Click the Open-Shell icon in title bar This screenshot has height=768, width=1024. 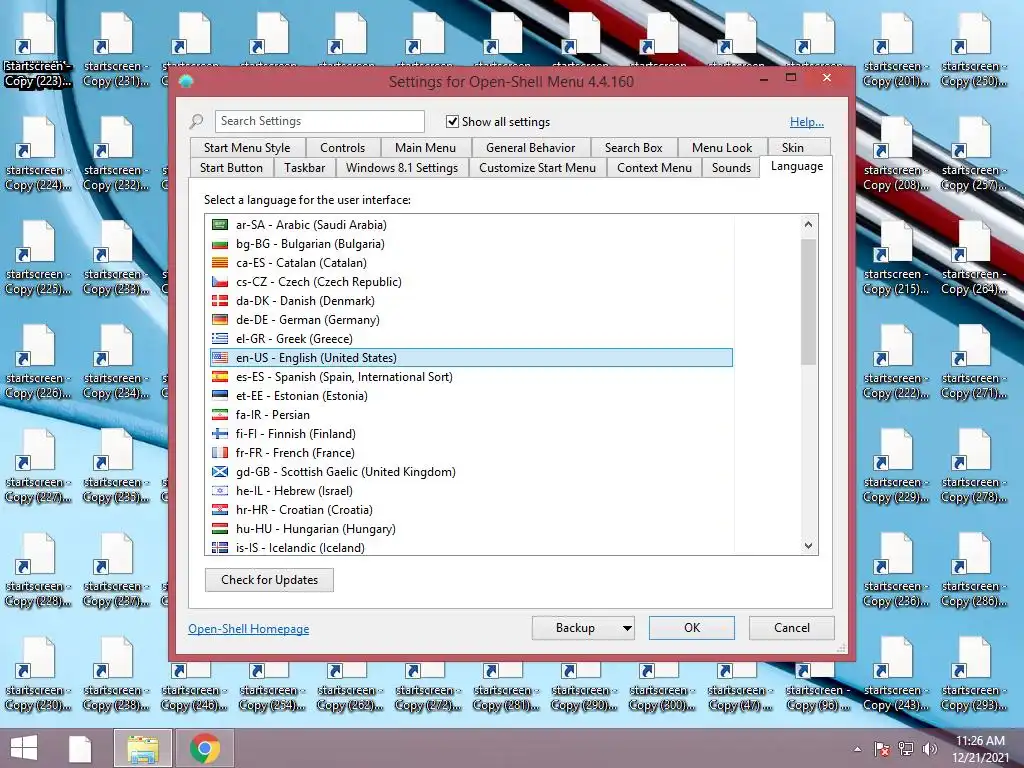(186, 82)
